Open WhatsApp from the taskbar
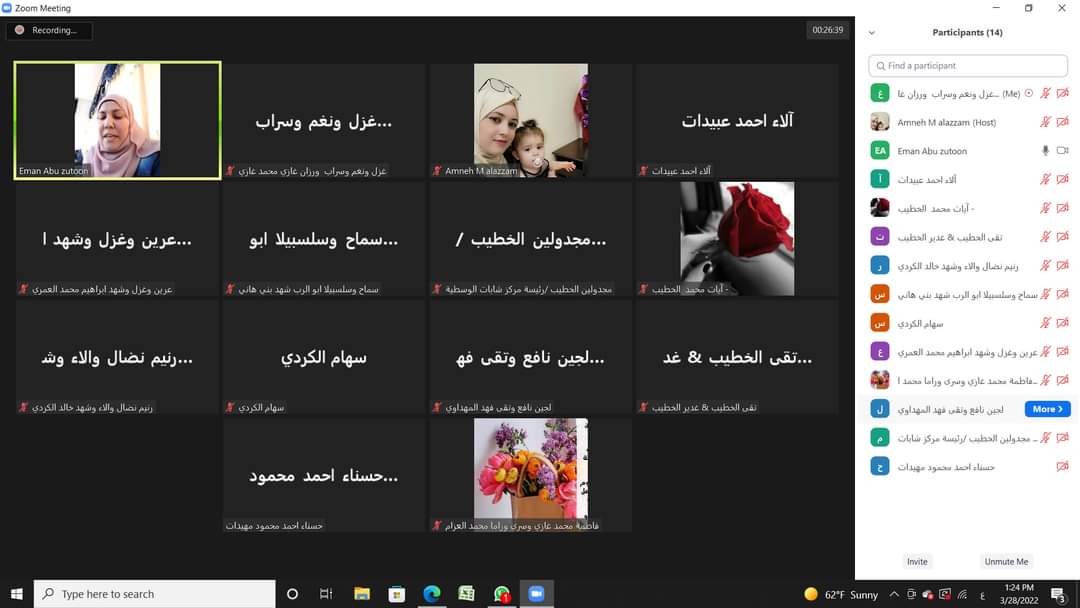This screenshot has height=608, width=1080. (x=501, y=594)
